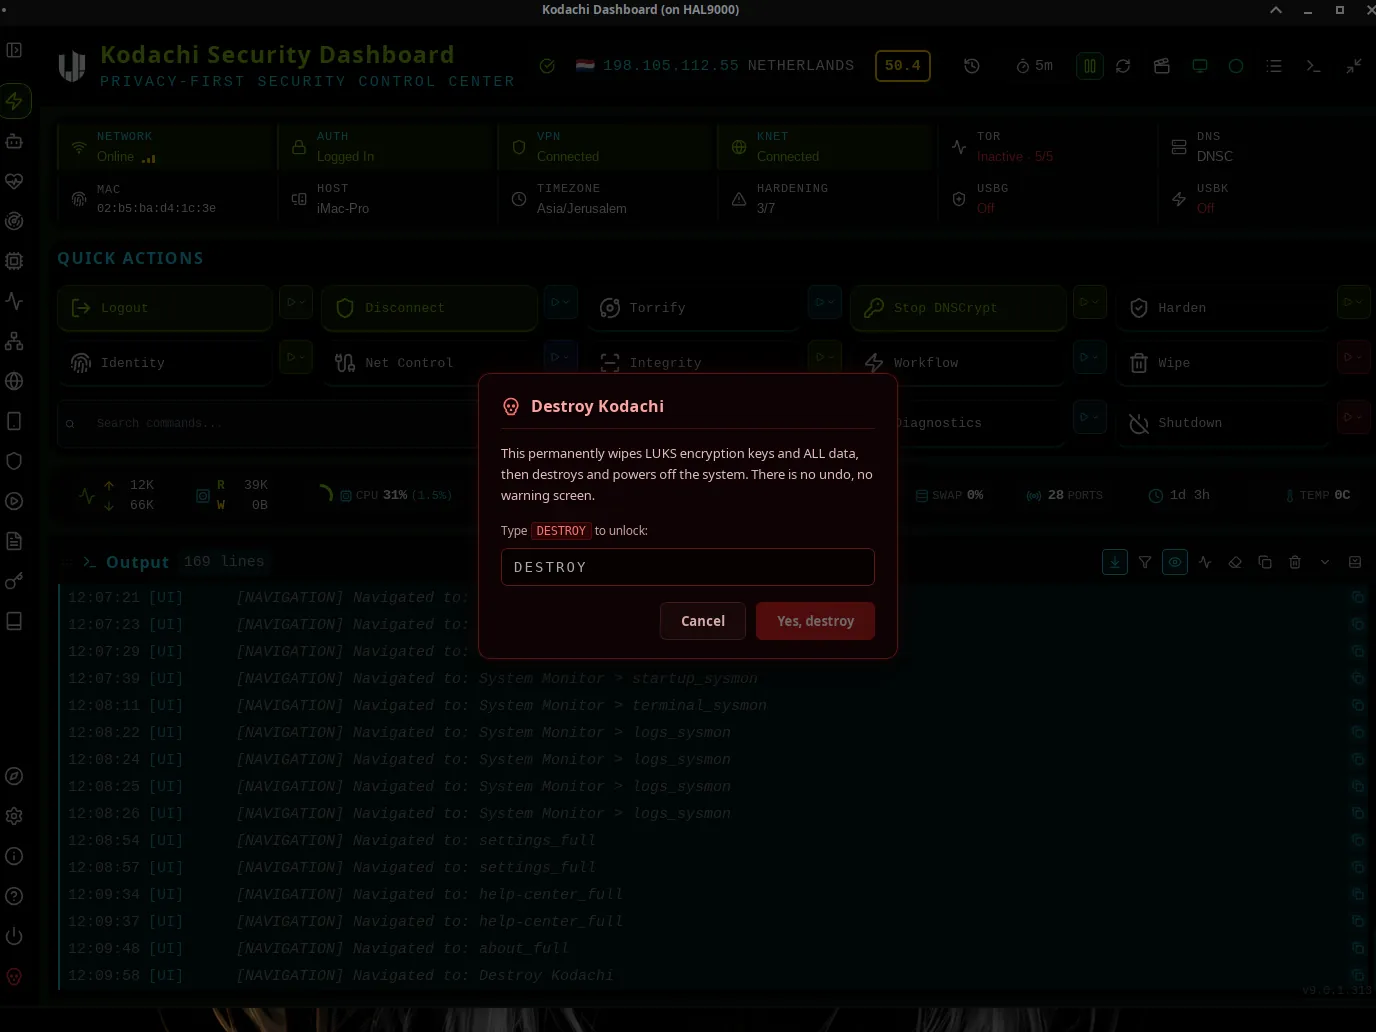Viewport: 1376px width, 1032px height.
Task: Open the mobile device icon in the sidebar
Action: tap(14, 421)
